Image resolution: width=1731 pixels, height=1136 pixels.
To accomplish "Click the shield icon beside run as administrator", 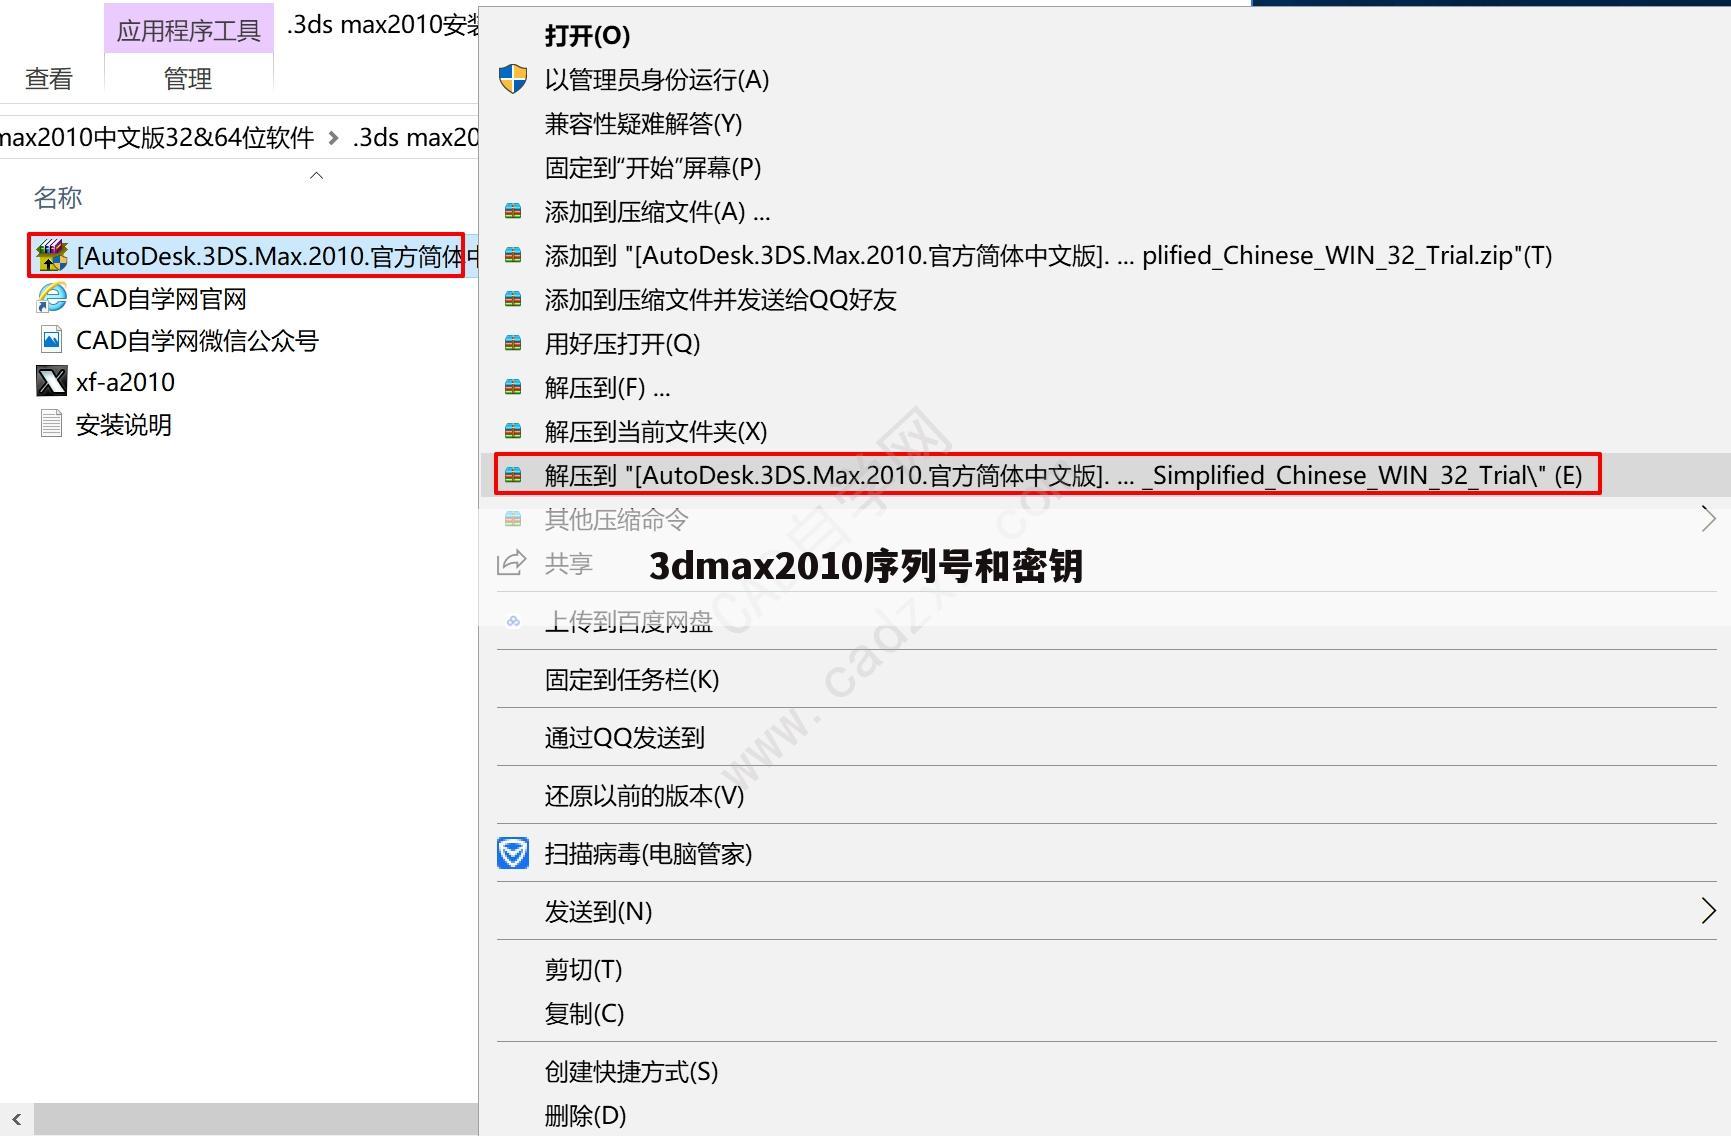I will pyautogui.click(x=513, y=79).
